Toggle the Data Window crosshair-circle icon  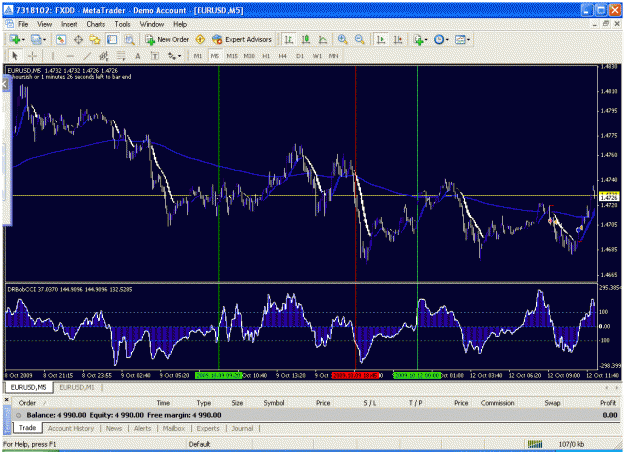(79, 39)
